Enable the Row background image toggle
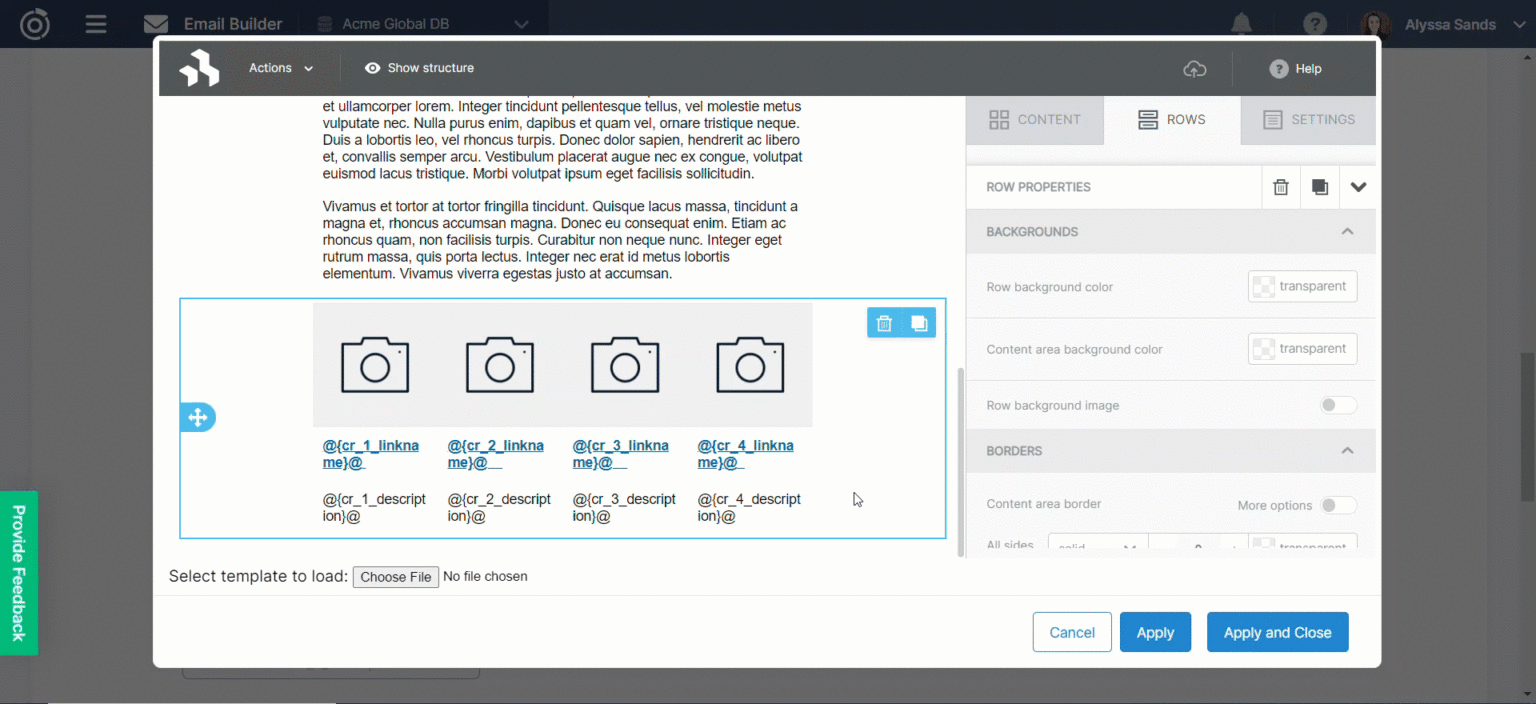Screen dimensions: 1536x704 tap(1338, 405)
